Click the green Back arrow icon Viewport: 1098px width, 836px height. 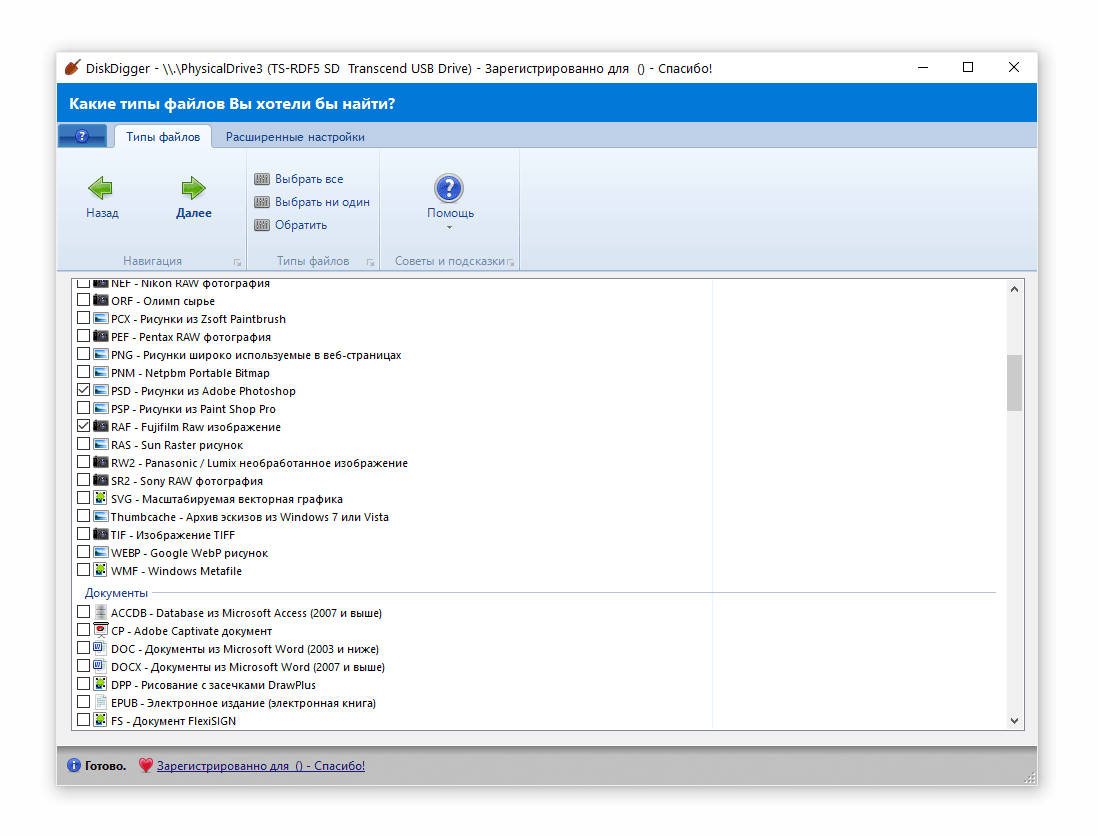[x=100, y=188]
